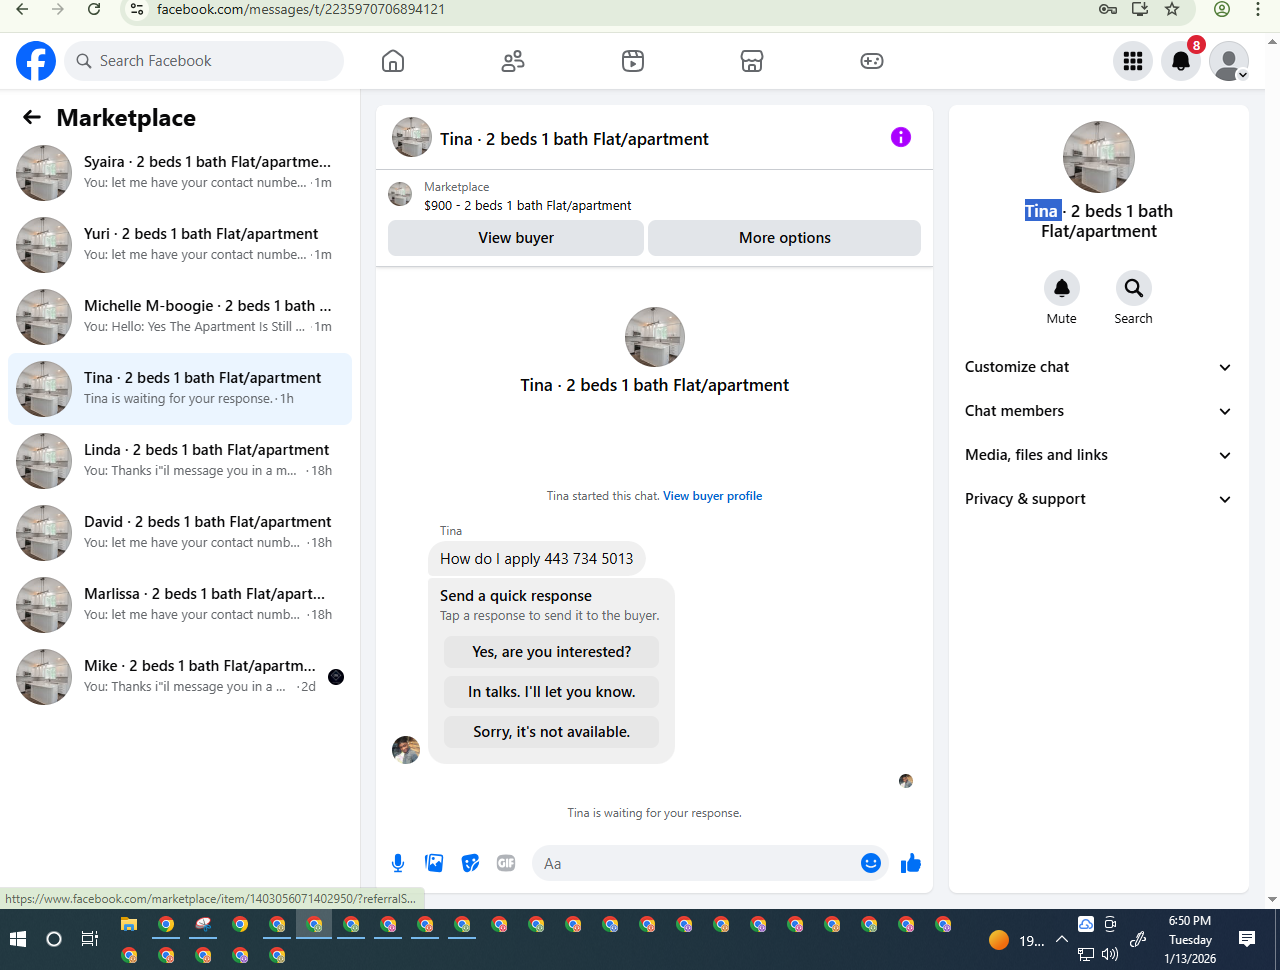
Task: Go back with the browser back arrow
Action: [22, 9]
